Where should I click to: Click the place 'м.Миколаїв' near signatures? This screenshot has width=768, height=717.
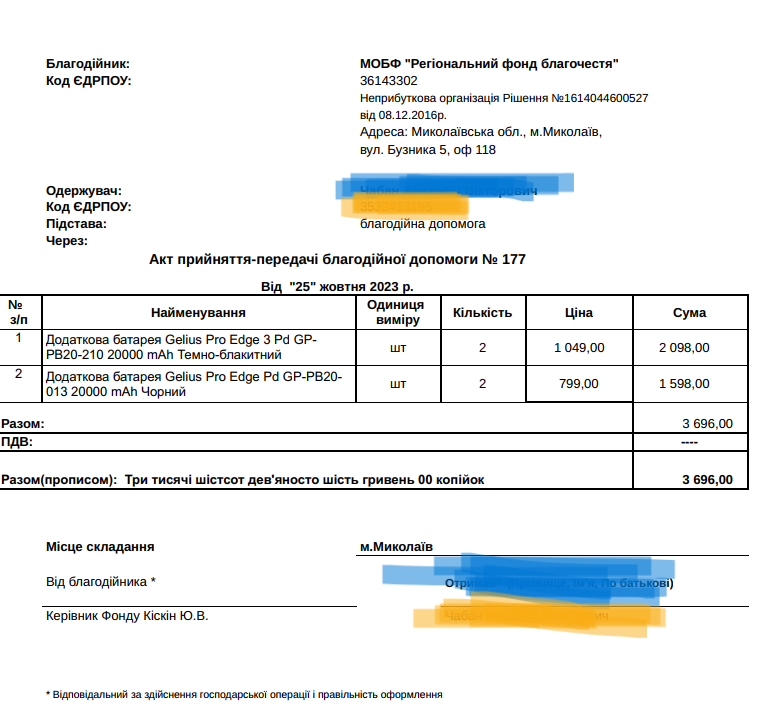pos(396,547)
